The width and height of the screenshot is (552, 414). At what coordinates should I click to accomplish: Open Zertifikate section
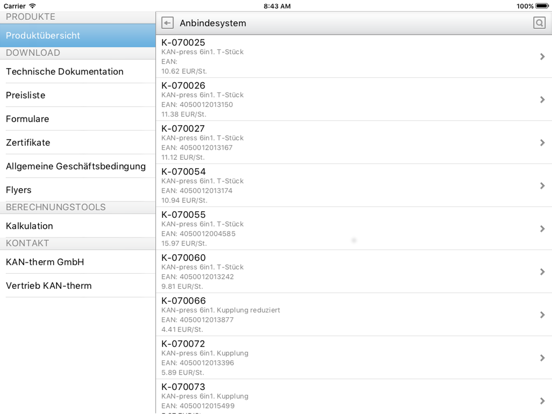click(x=77, y=143)
